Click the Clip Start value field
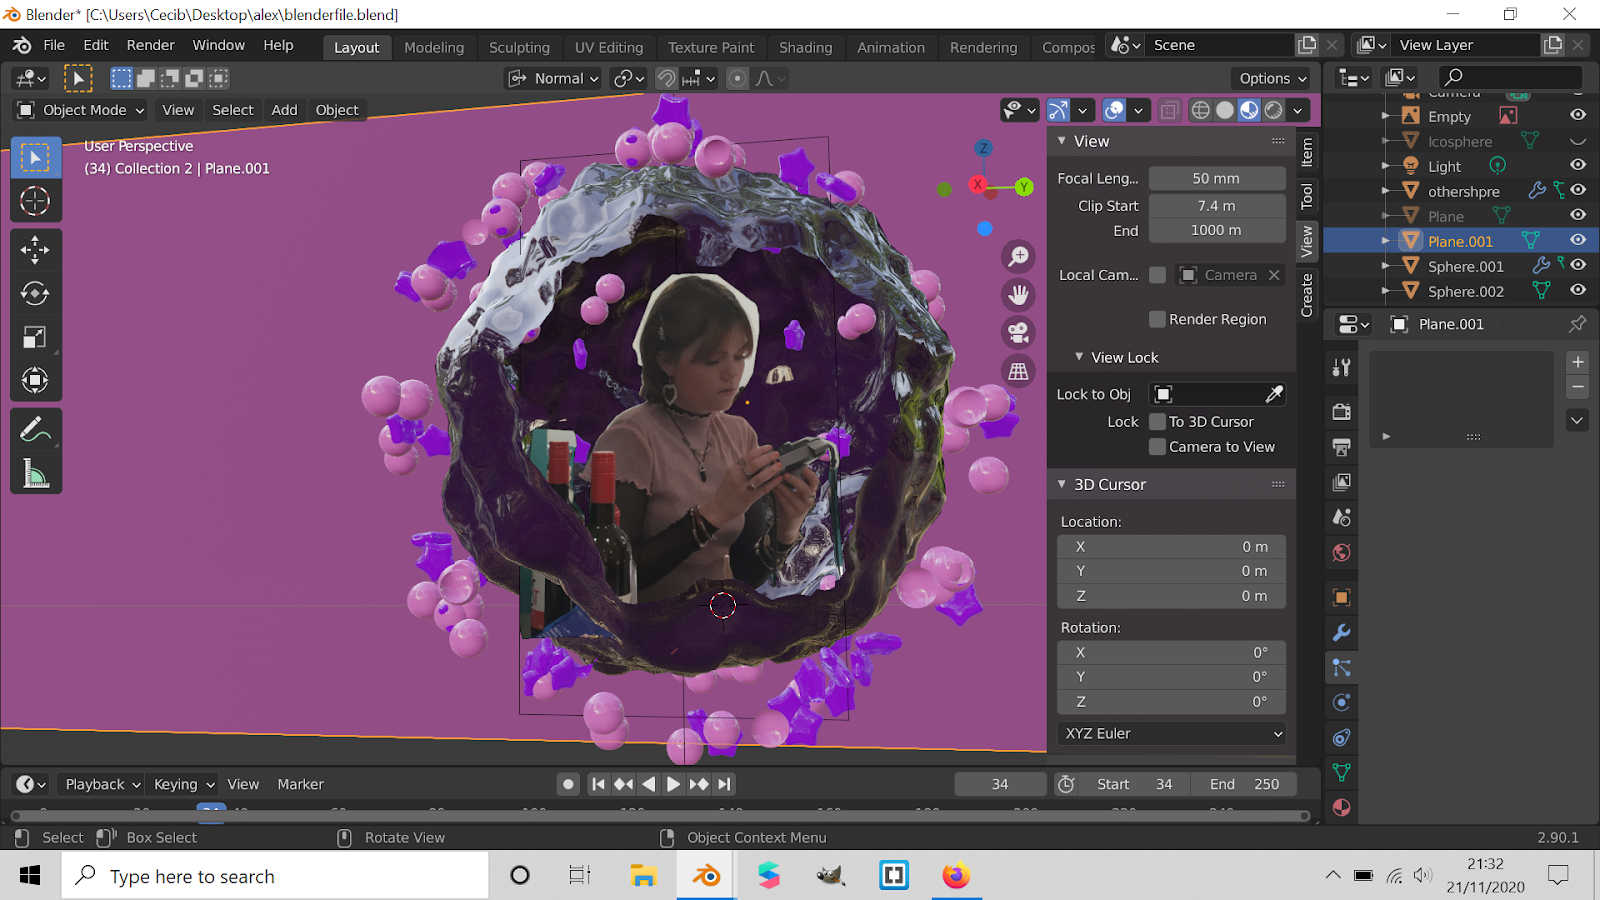This screenshot has height=900, width=1600. click(x=1216, y=206)
